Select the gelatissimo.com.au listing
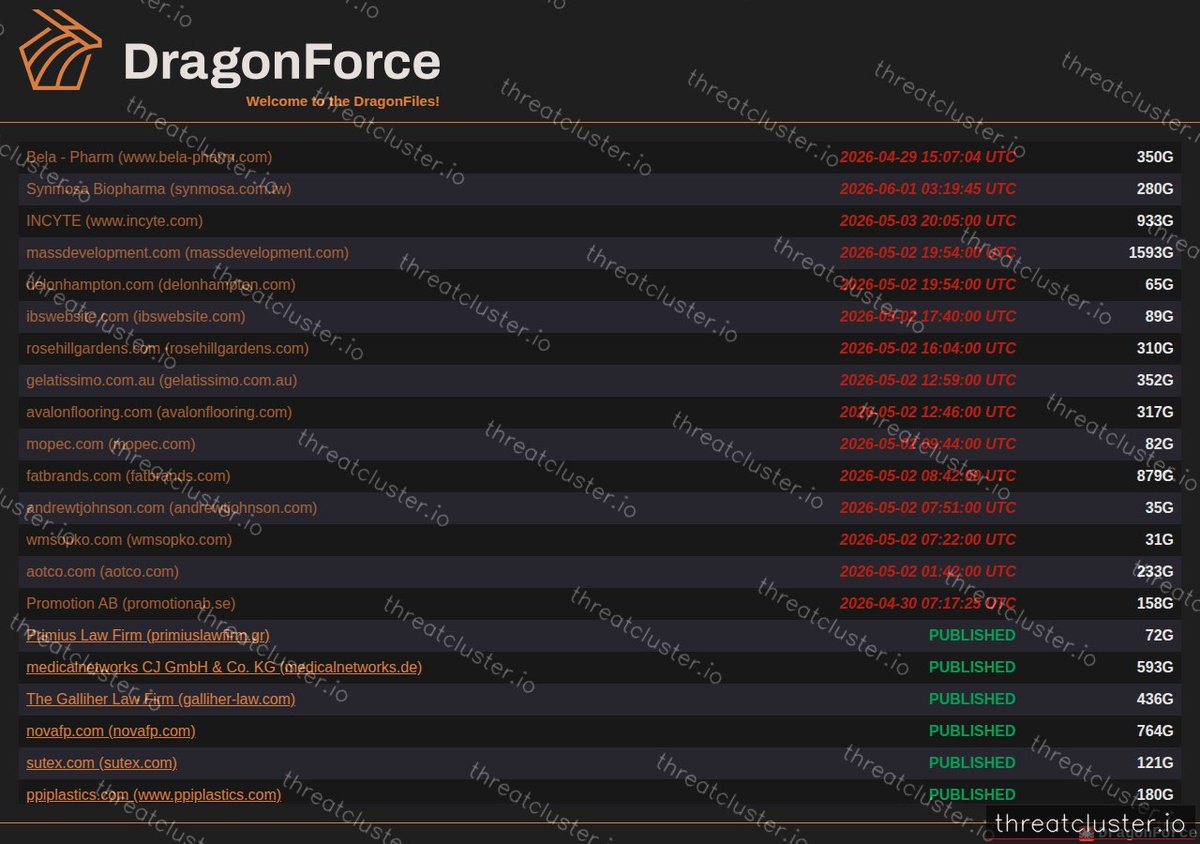 [x=162, y=380]
